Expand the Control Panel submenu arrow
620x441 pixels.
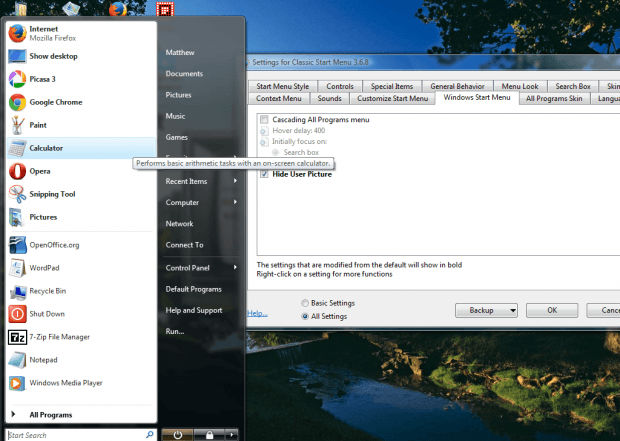click(x=235, y=267)
